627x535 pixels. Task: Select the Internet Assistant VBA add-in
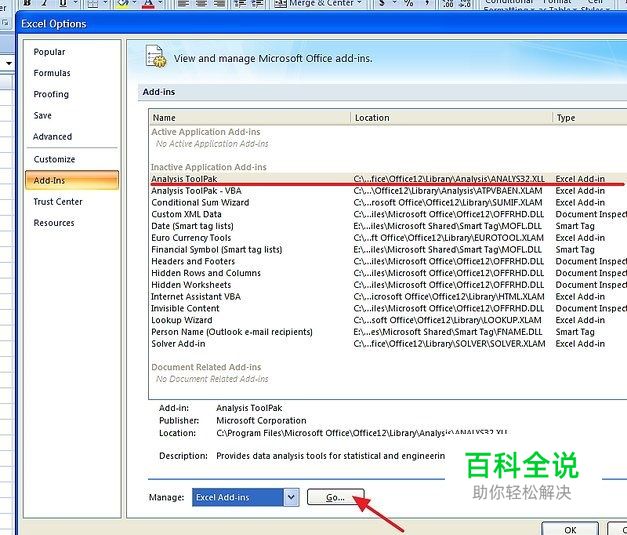point(388,297)
